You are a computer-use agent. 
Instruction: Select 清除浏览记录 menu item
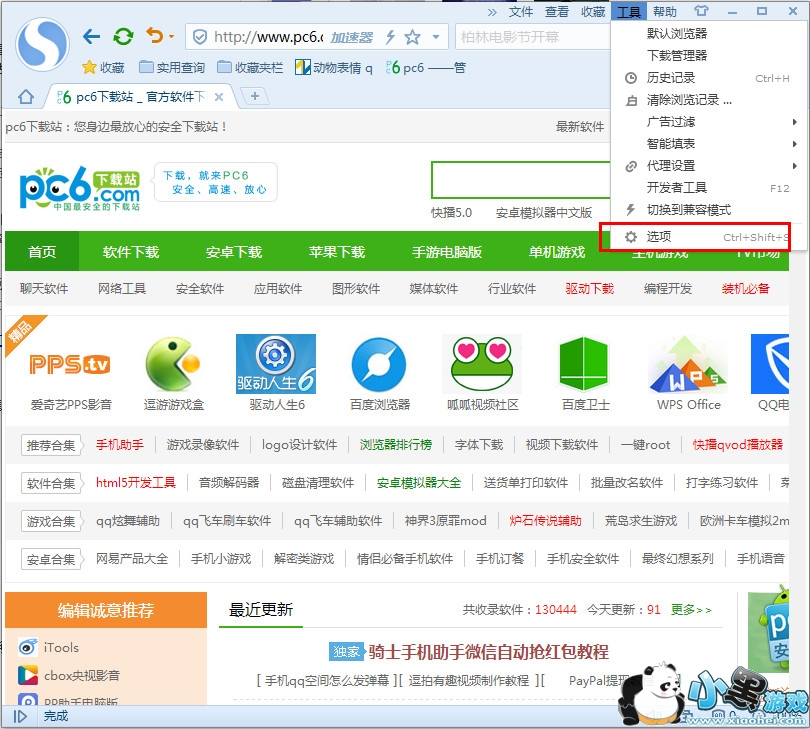pyautogui.click(x=708, y=100)
